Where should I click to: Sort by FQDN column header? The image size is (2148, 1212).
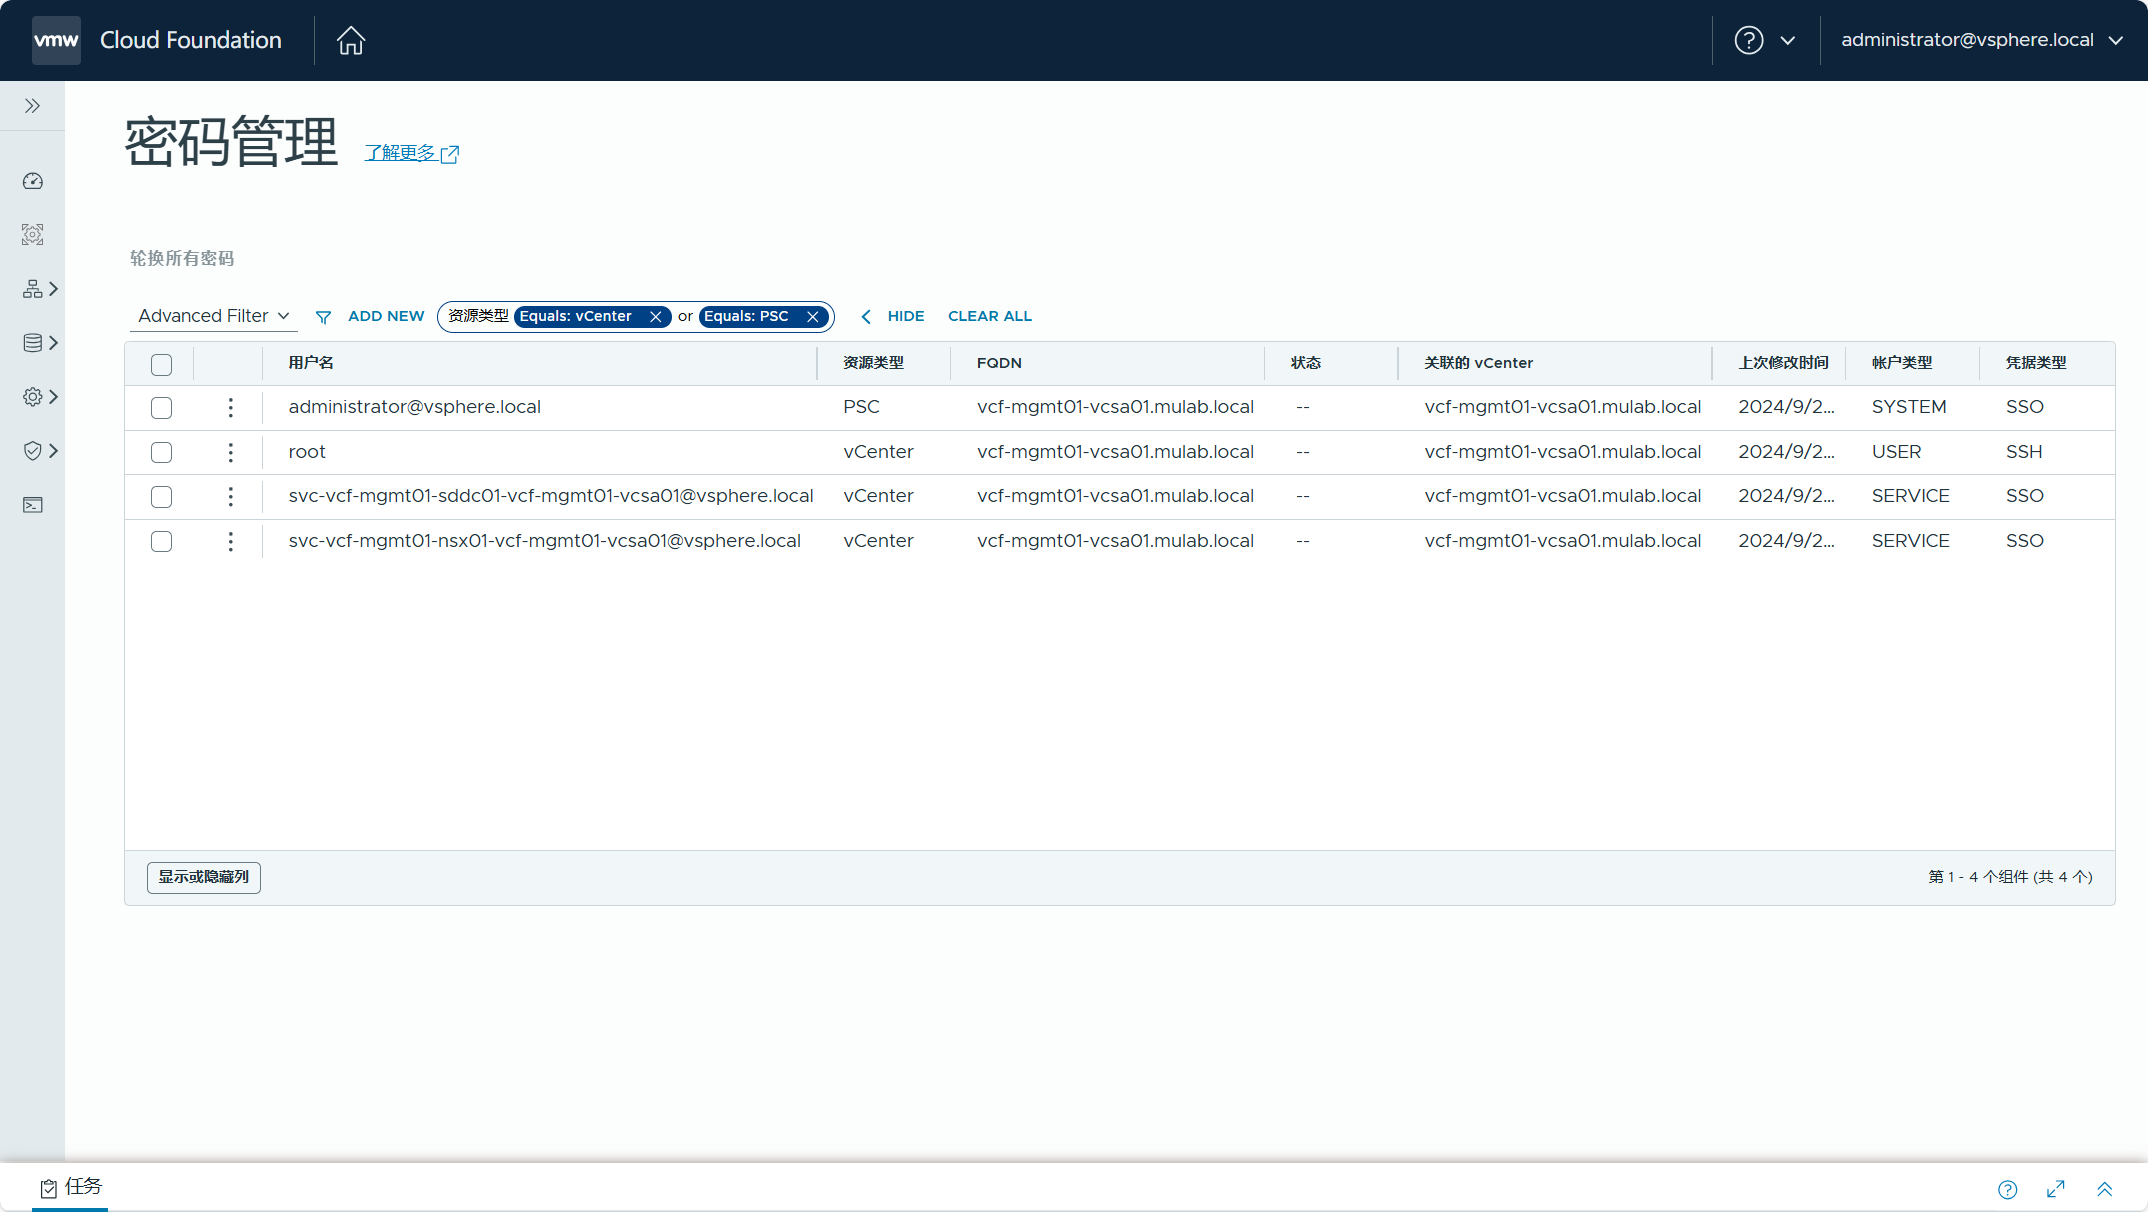[999, 363]
